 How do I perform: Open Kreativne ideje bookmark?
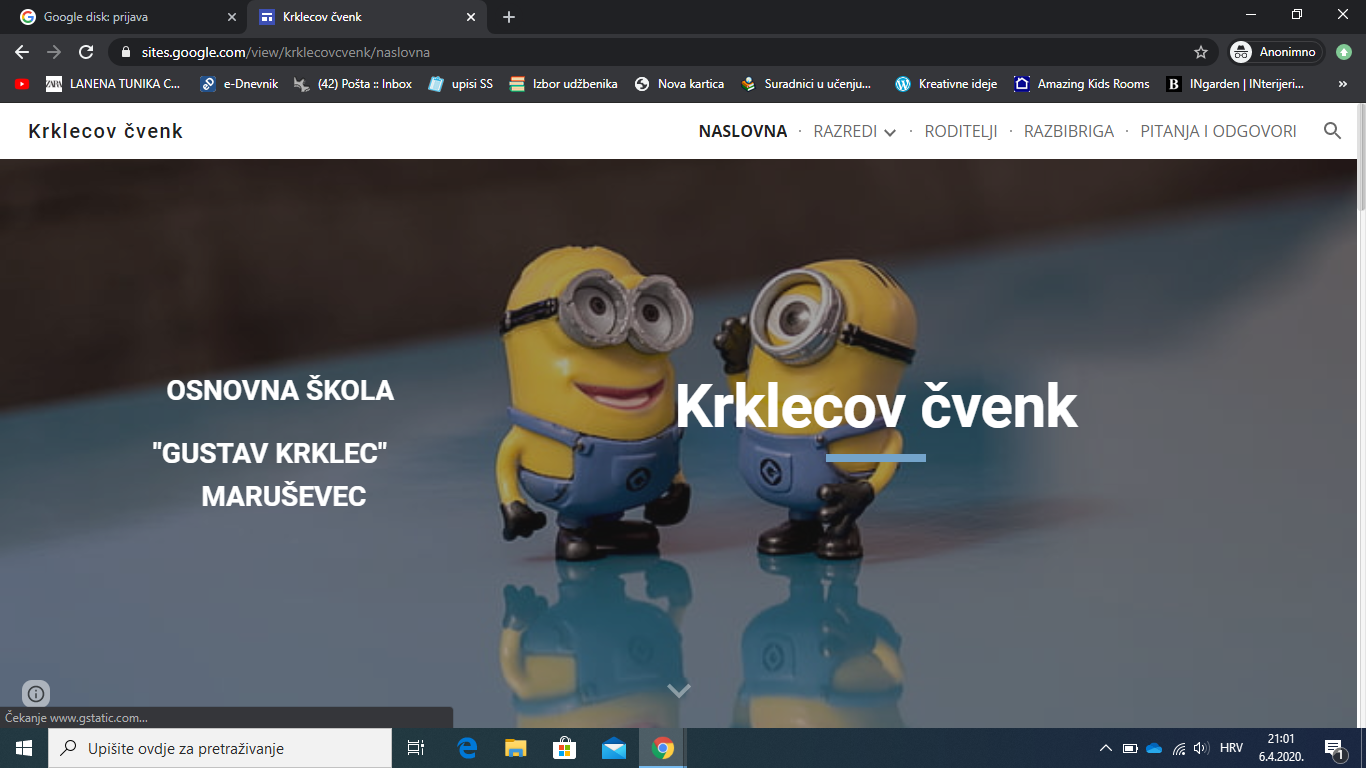tap(946, 84)
